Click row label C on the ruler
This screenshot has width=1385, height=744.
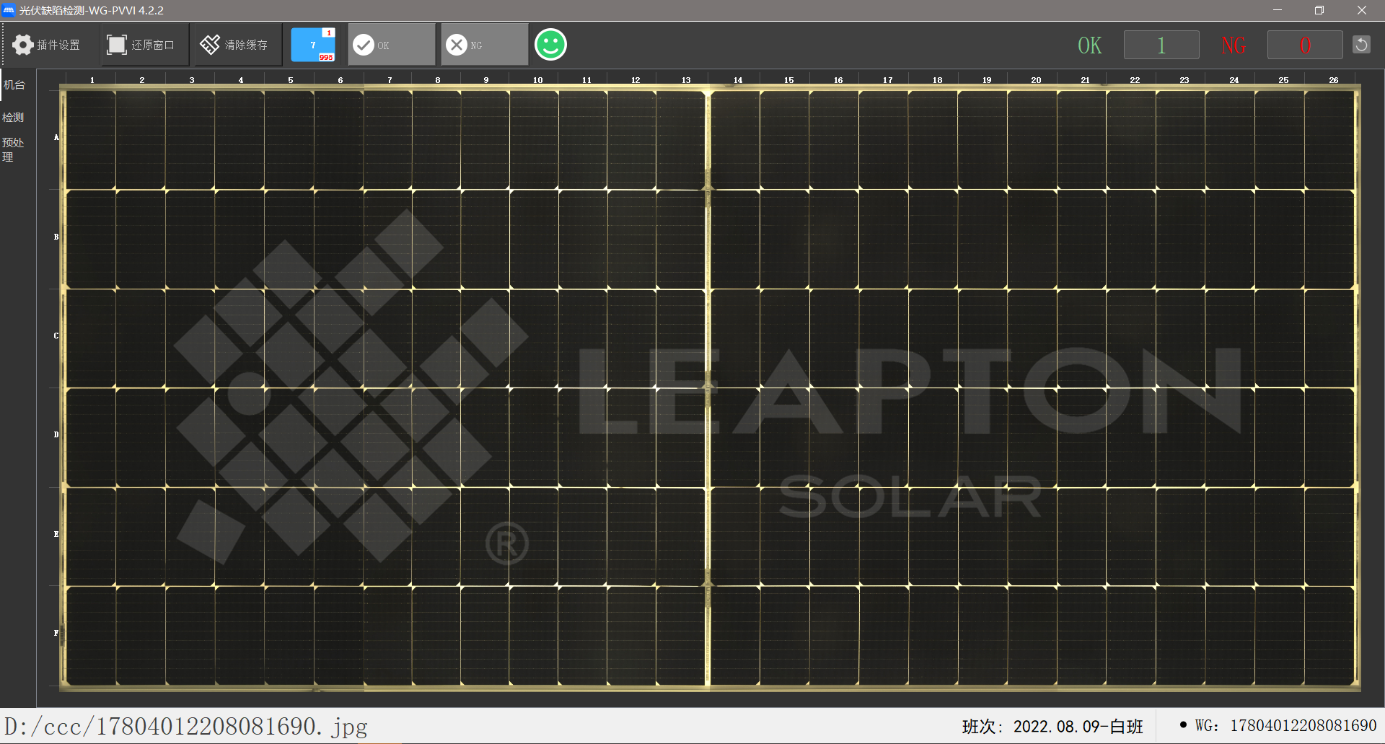pos(56,336)
